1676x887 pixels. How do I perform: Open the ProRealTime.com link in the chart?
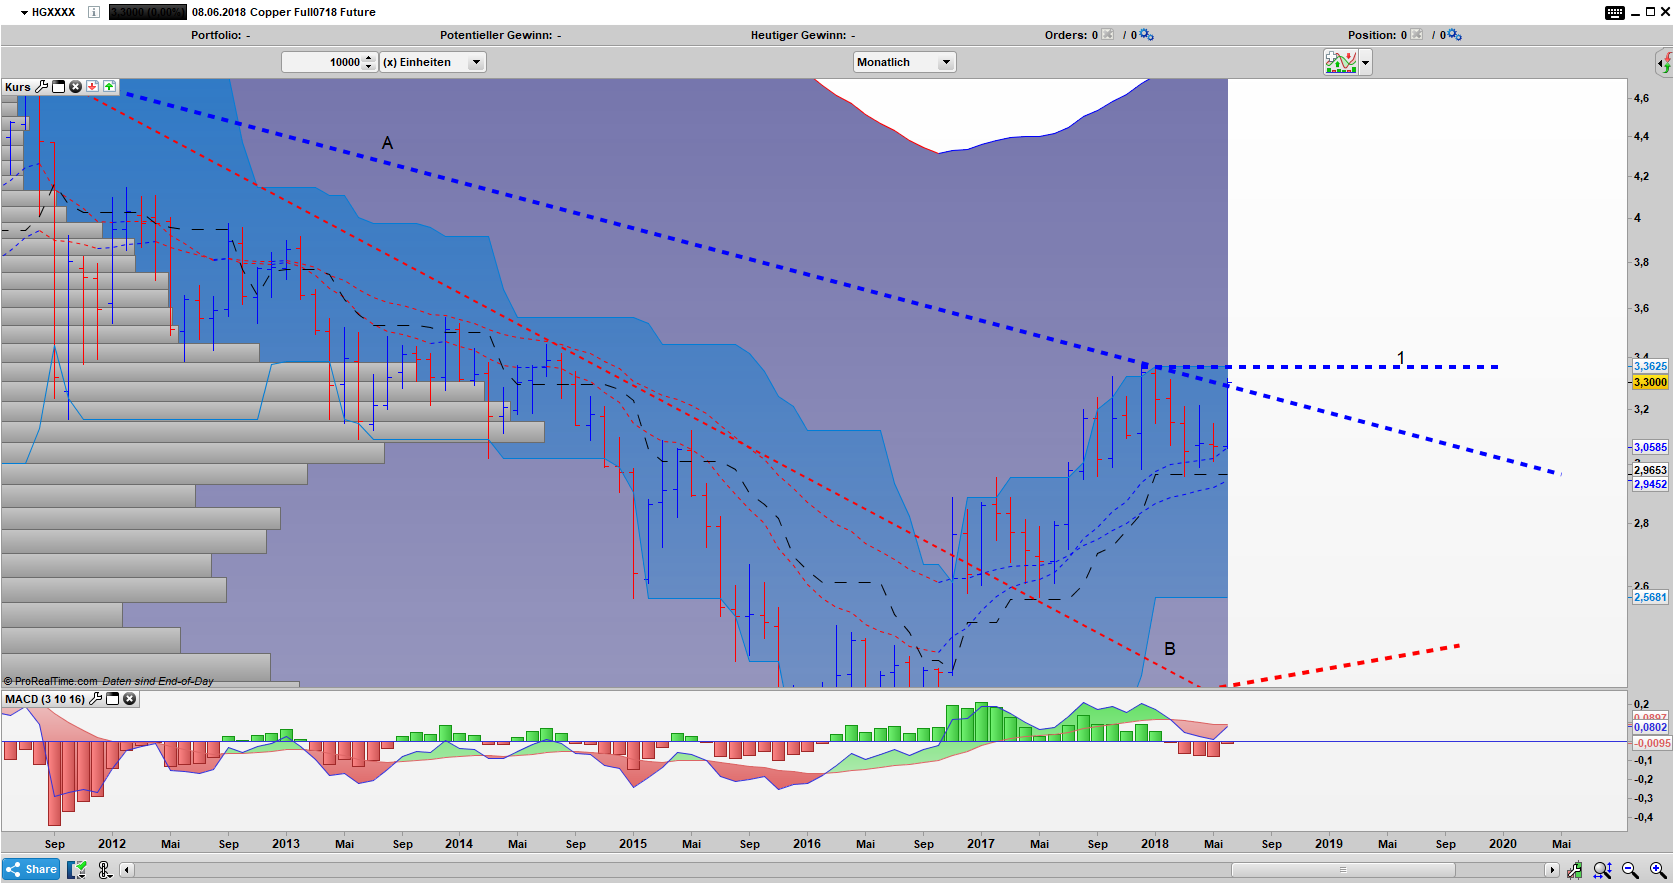[x=56, y=681]
